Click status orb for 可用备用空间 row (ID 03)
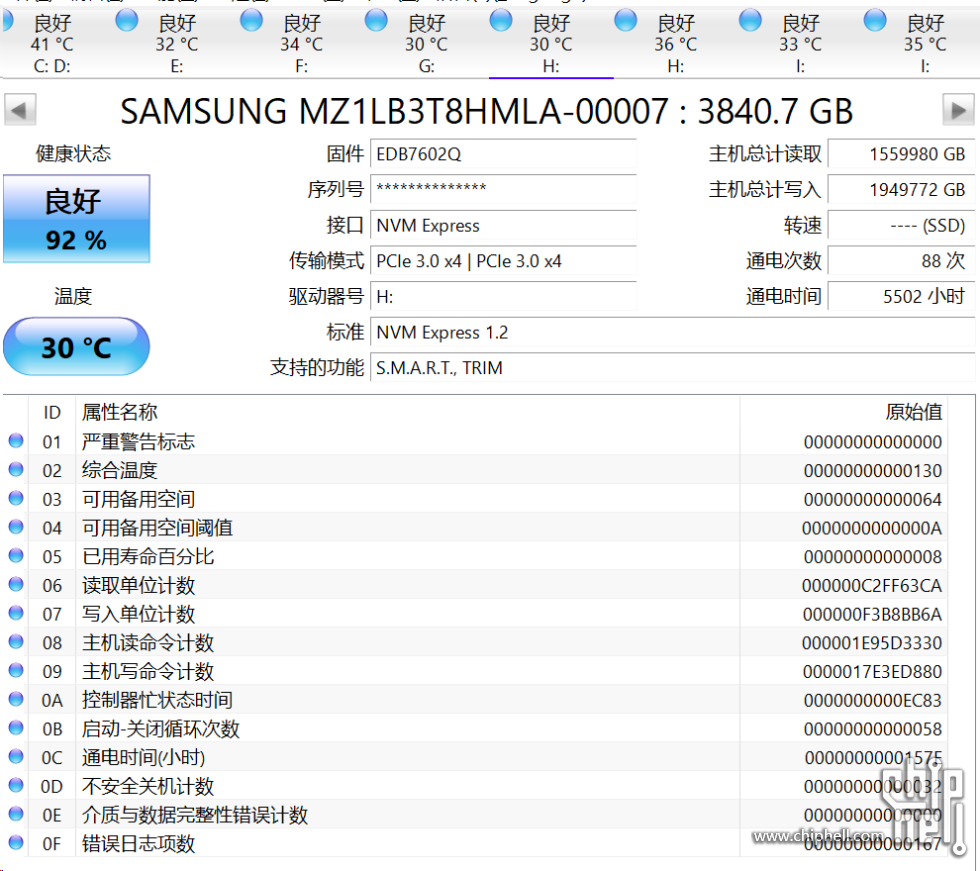980x871 pixels. 16,499
